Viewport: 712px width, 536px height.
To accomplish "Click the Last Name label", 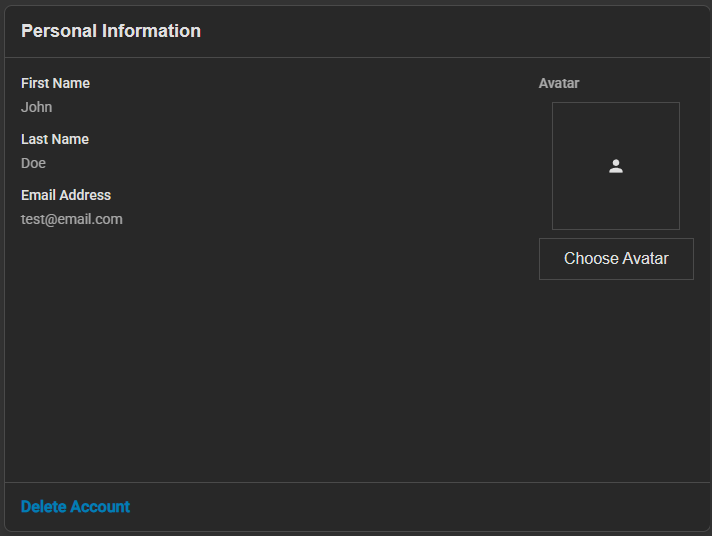I will (55, 139).
